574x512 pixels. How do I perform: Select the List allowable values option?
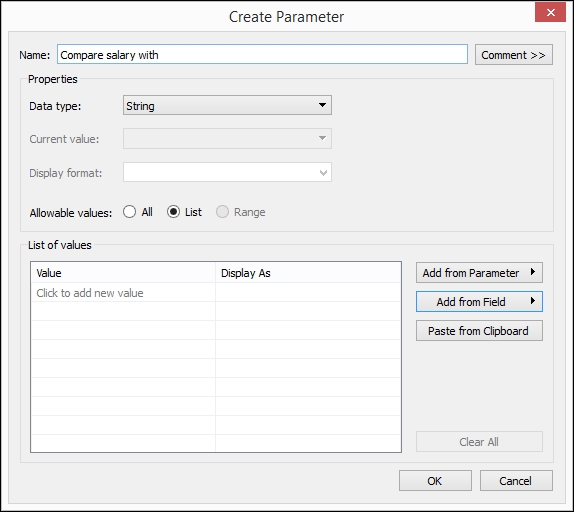174,212
